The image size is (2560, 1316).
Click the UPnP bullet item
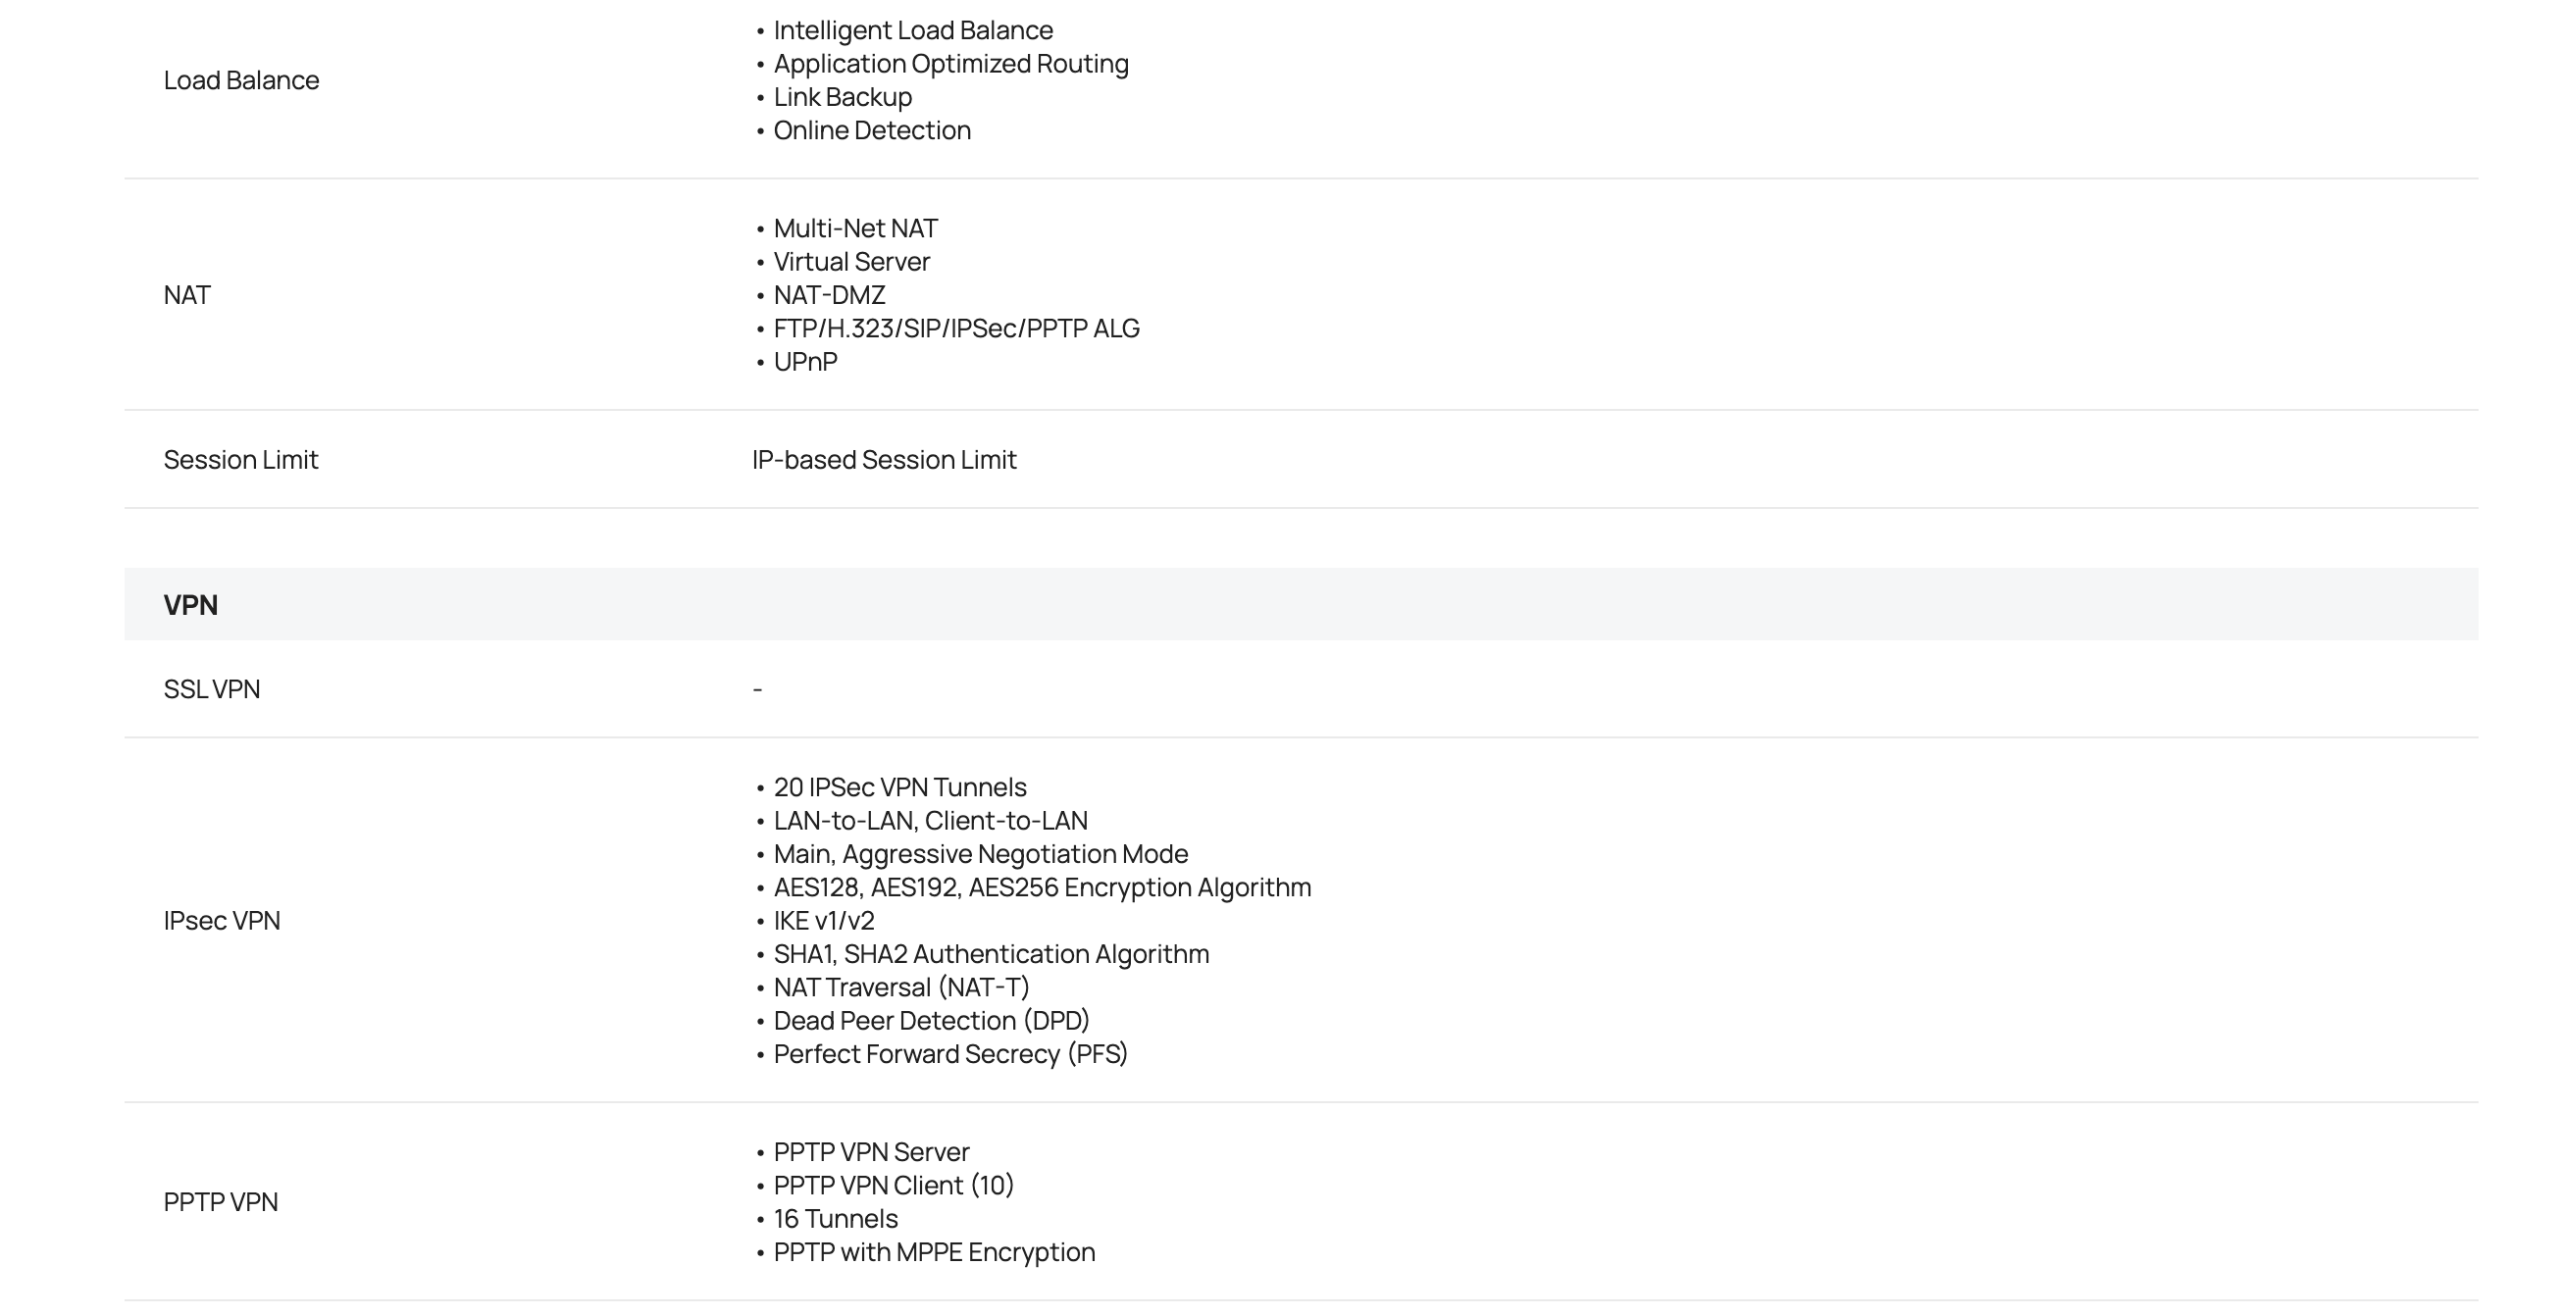click(x=805, y=362)
